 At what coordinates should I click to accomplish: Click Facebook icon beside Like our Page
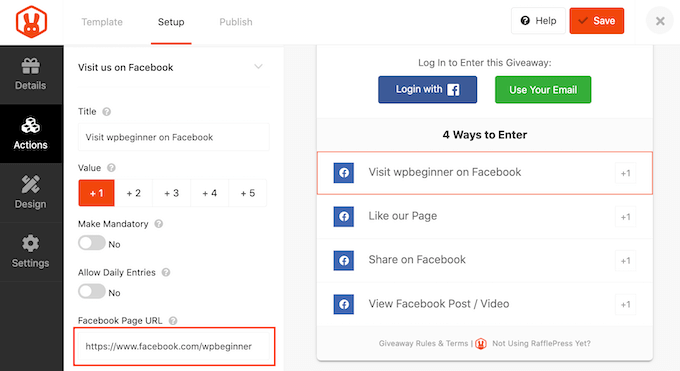point(343,217)
